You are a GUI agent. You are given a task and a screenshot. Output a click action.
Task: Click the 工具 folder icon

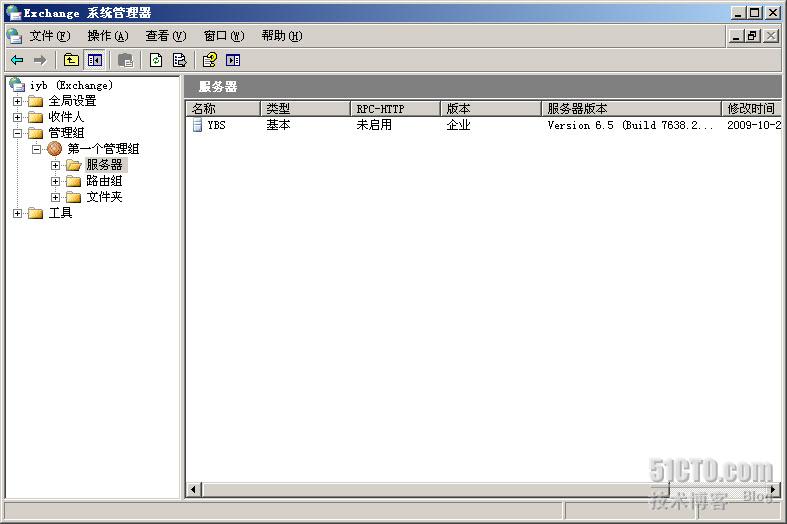pos(35,213)
